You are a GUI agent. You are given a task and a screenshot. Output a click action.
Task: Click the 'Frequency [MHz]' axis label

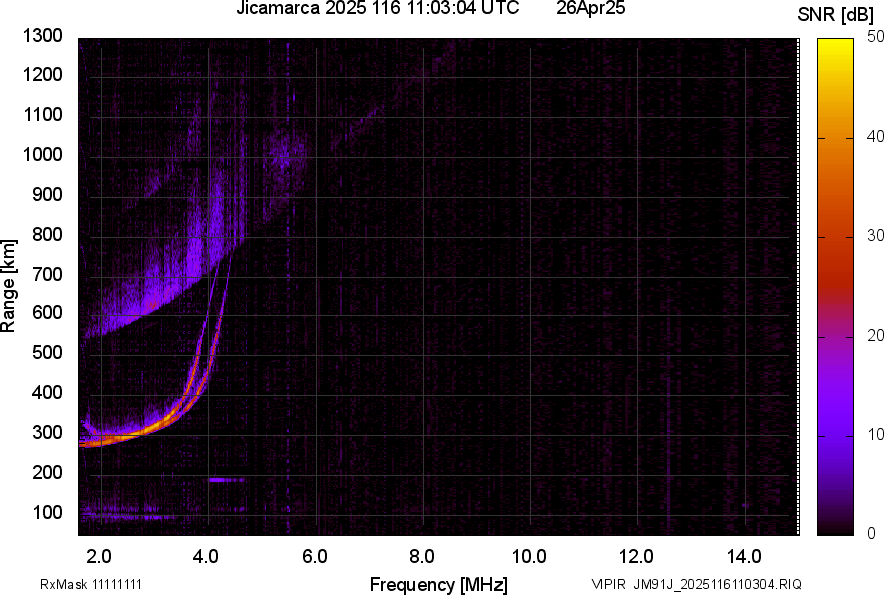(439, 584)
